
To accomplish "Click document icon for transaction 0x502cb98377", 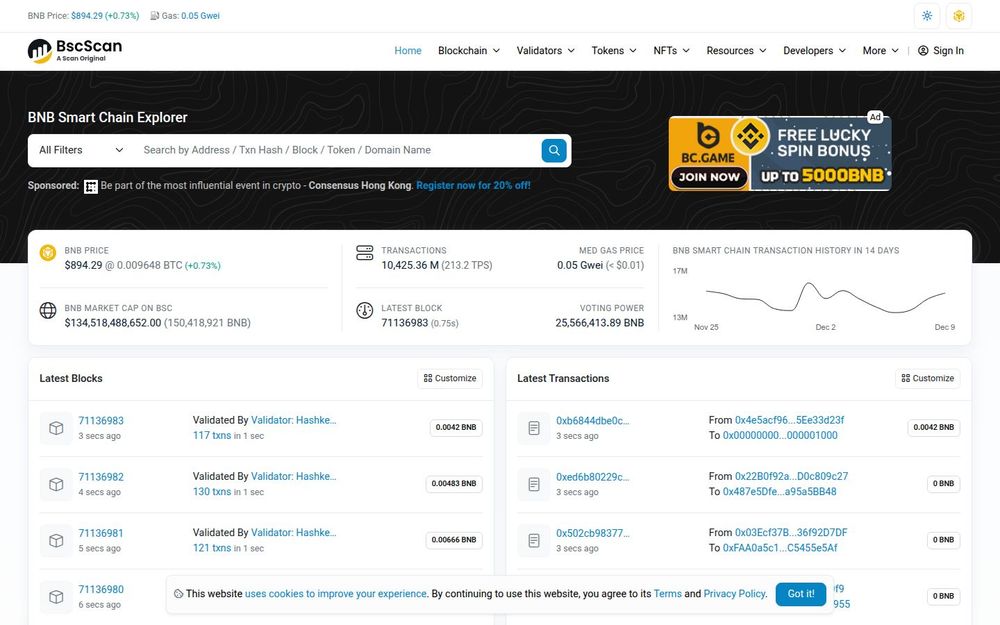I will click(534, 540).
